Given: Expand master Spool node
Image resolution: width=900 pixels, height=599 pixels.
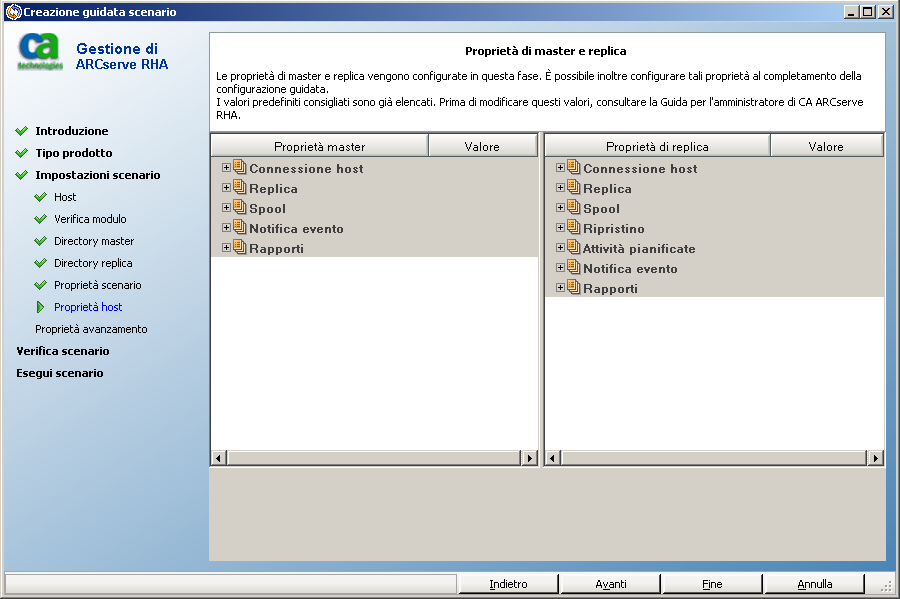Looking at the screenshot, I should pyautogui.click(x=226, y=208).
